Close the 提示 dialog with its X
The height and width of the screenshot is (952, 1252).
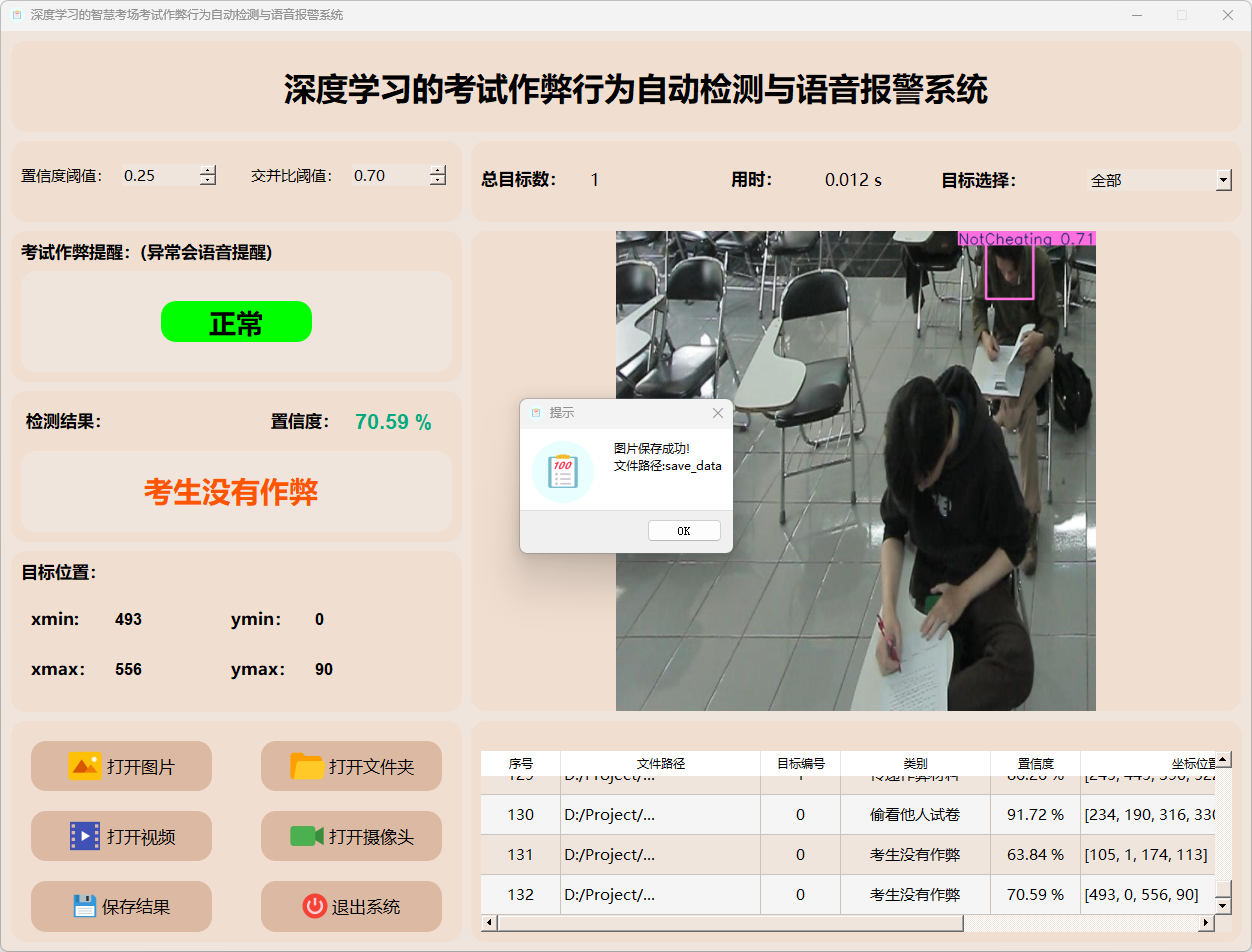tap(717, 413)
